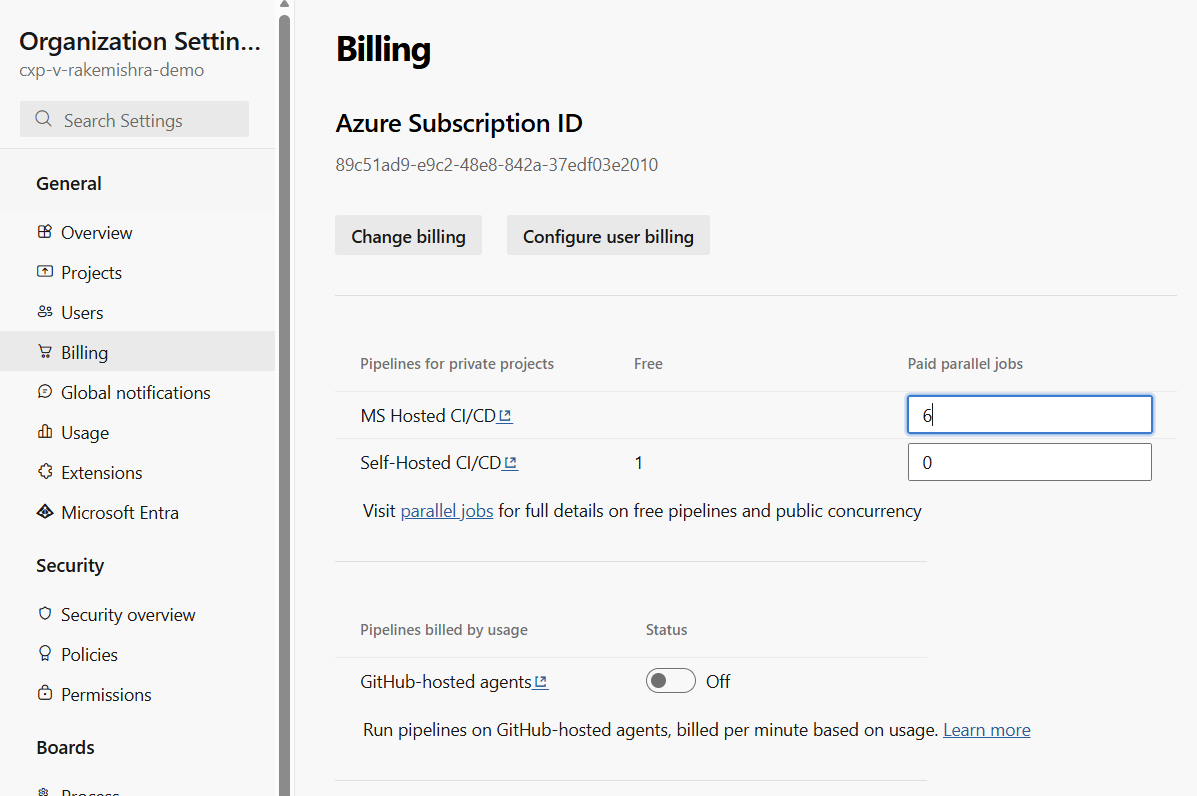This screenshot has width=1197, height=796.
Task: Click the Security overview shield icon
Action: [x=45, y=614]
